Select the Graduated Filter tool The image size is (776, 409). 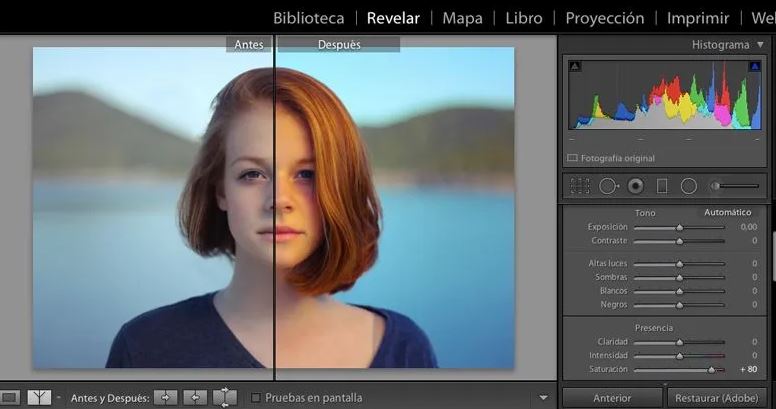[661, 186]
